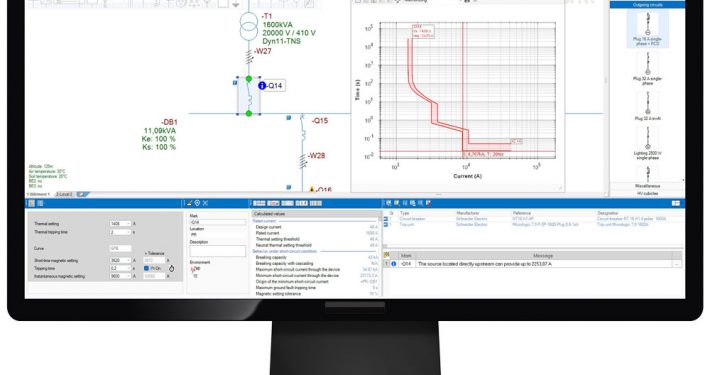Click the blue info icon beside -Q14 label
The image size is (710, 375).
click(x=262, y=86)
